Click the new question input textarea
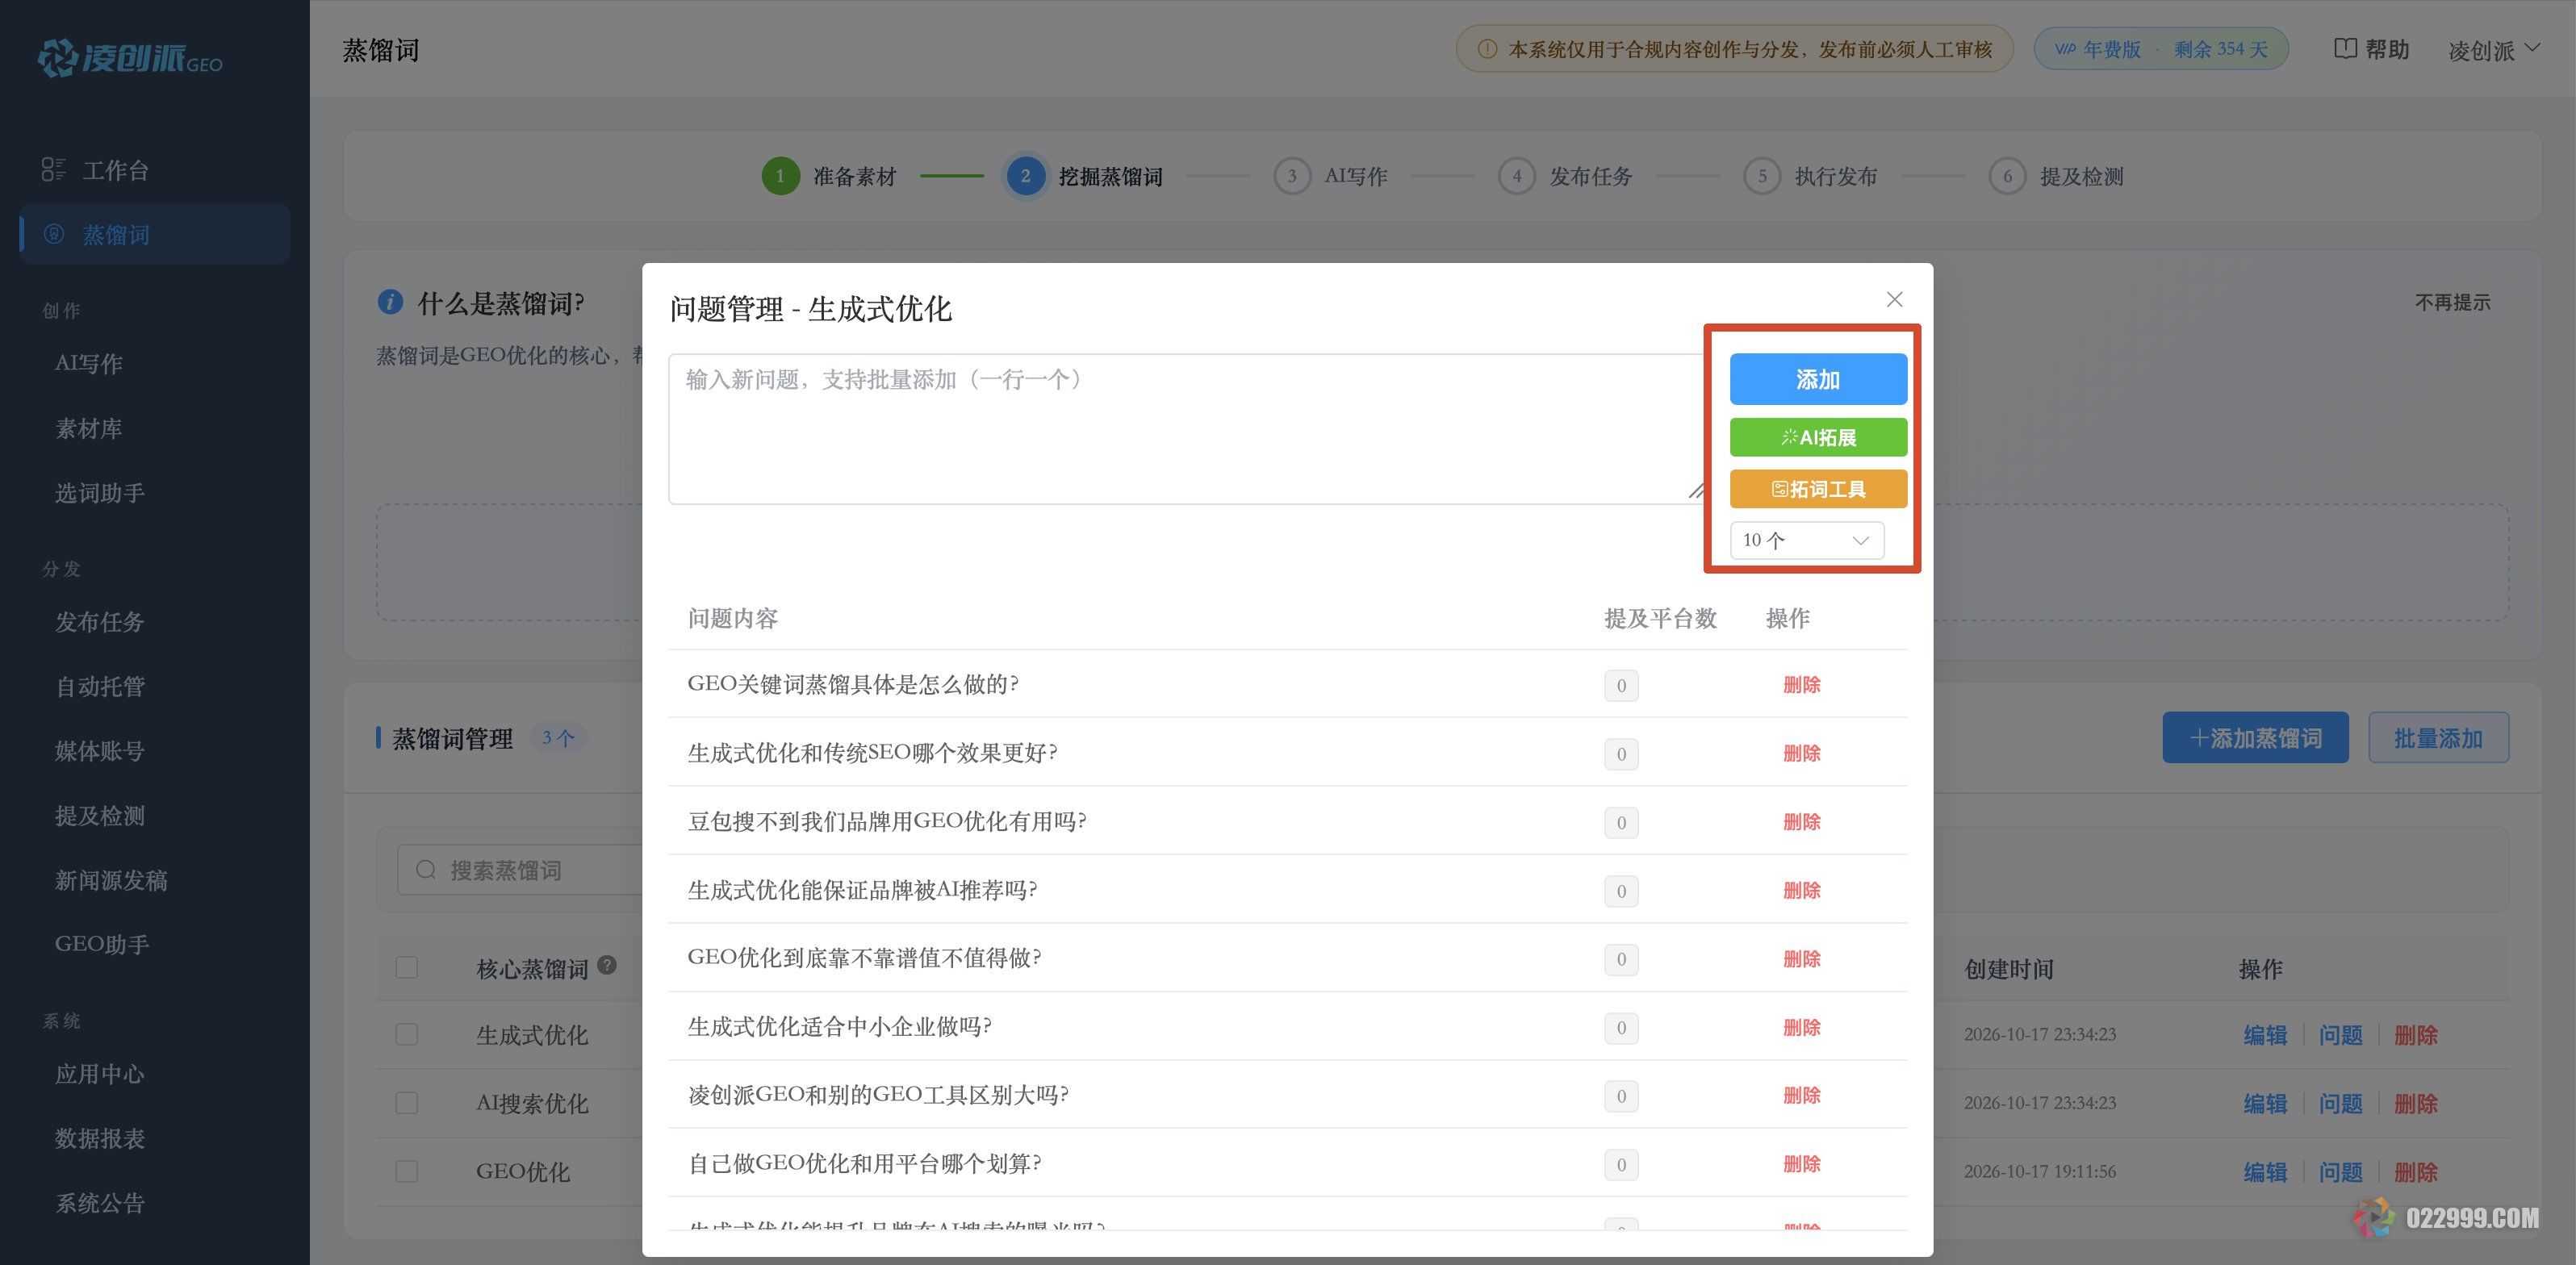 (x=1188, y=429)
